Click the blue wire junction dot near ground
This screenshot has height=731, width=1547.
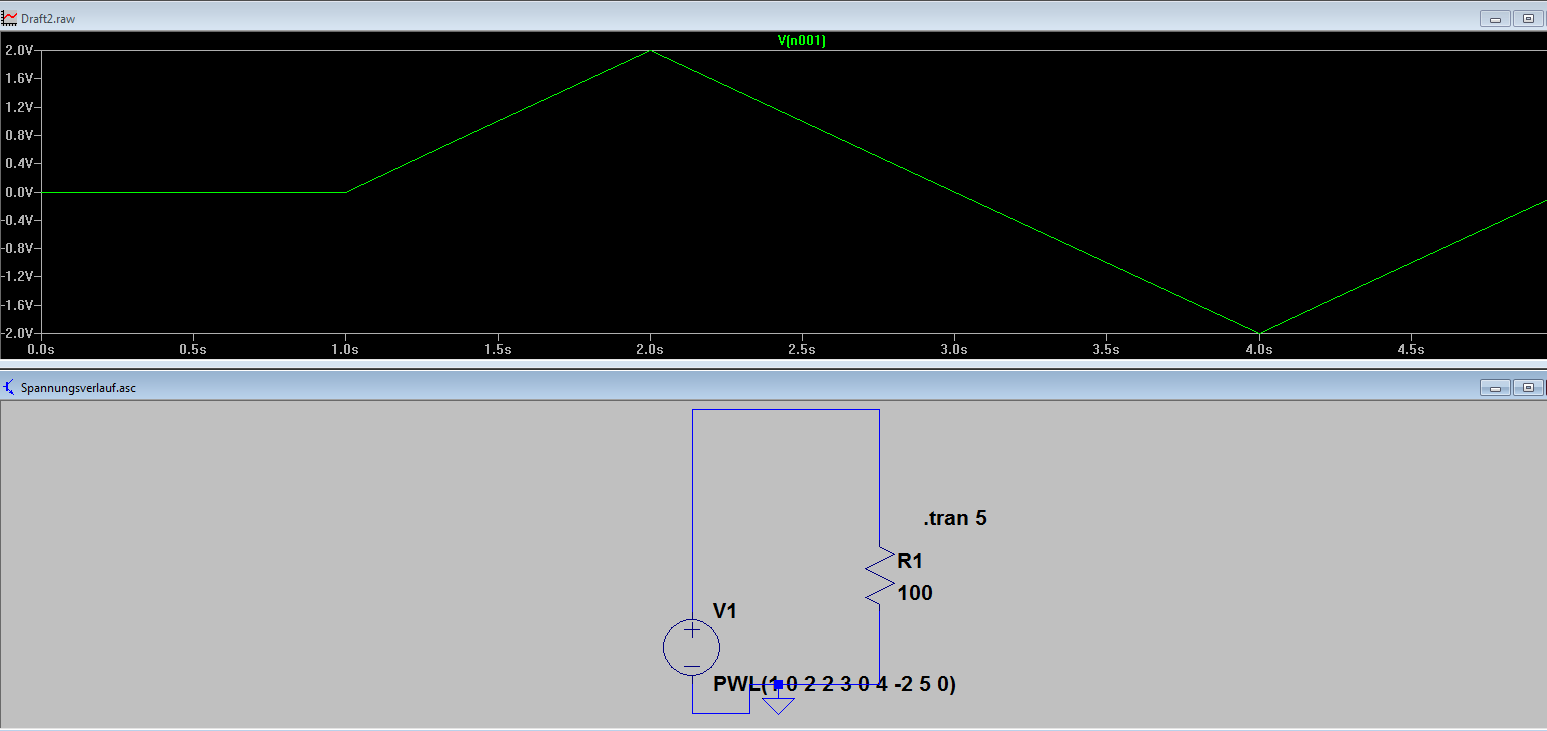(778, 685)
